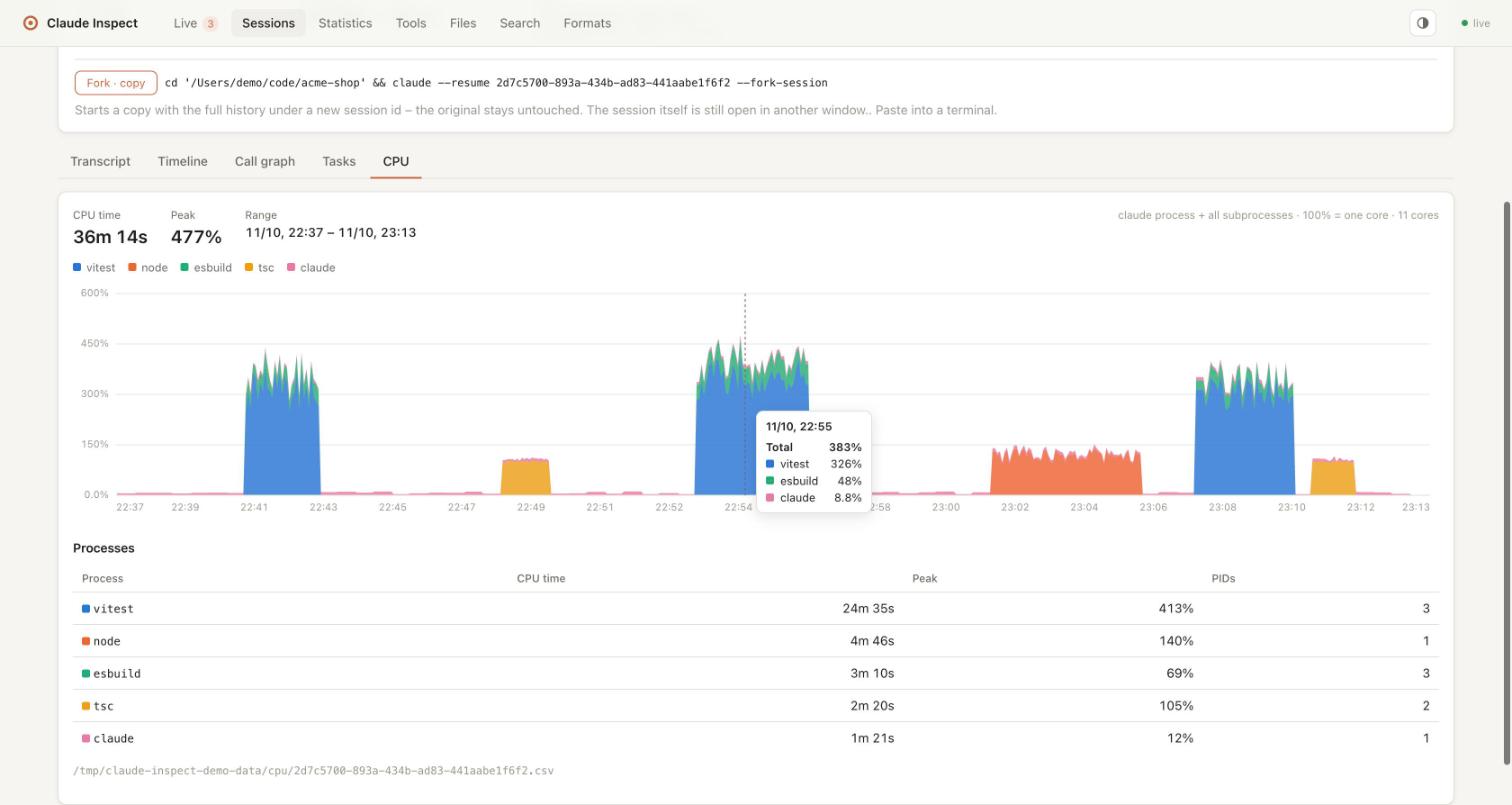Viewport: 1512px width, 805px height.
Task: Click the 477% Peak value
Action: pos(196,237)
